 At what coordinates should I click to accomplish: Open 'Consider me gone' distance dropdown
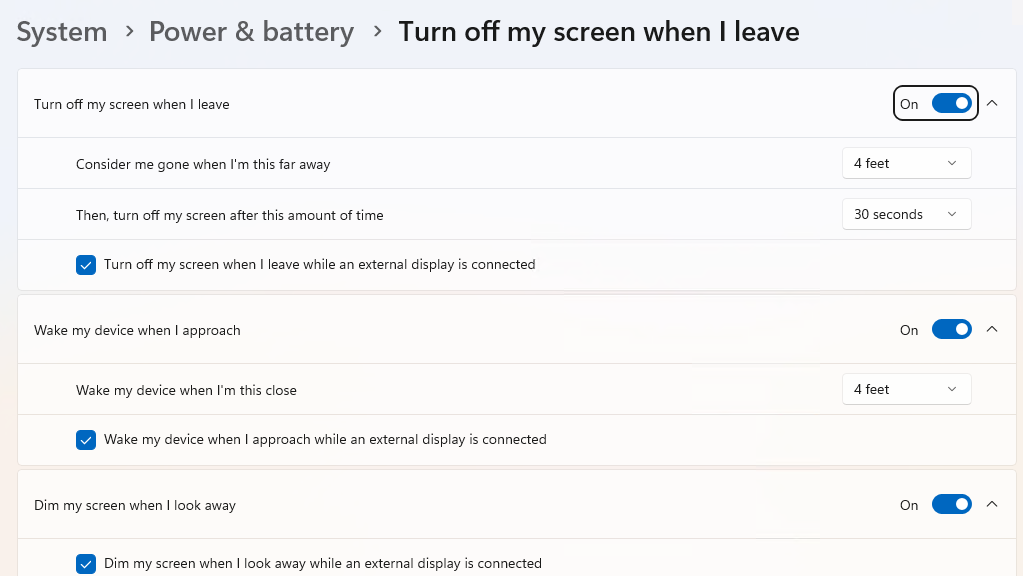[906, 163]
